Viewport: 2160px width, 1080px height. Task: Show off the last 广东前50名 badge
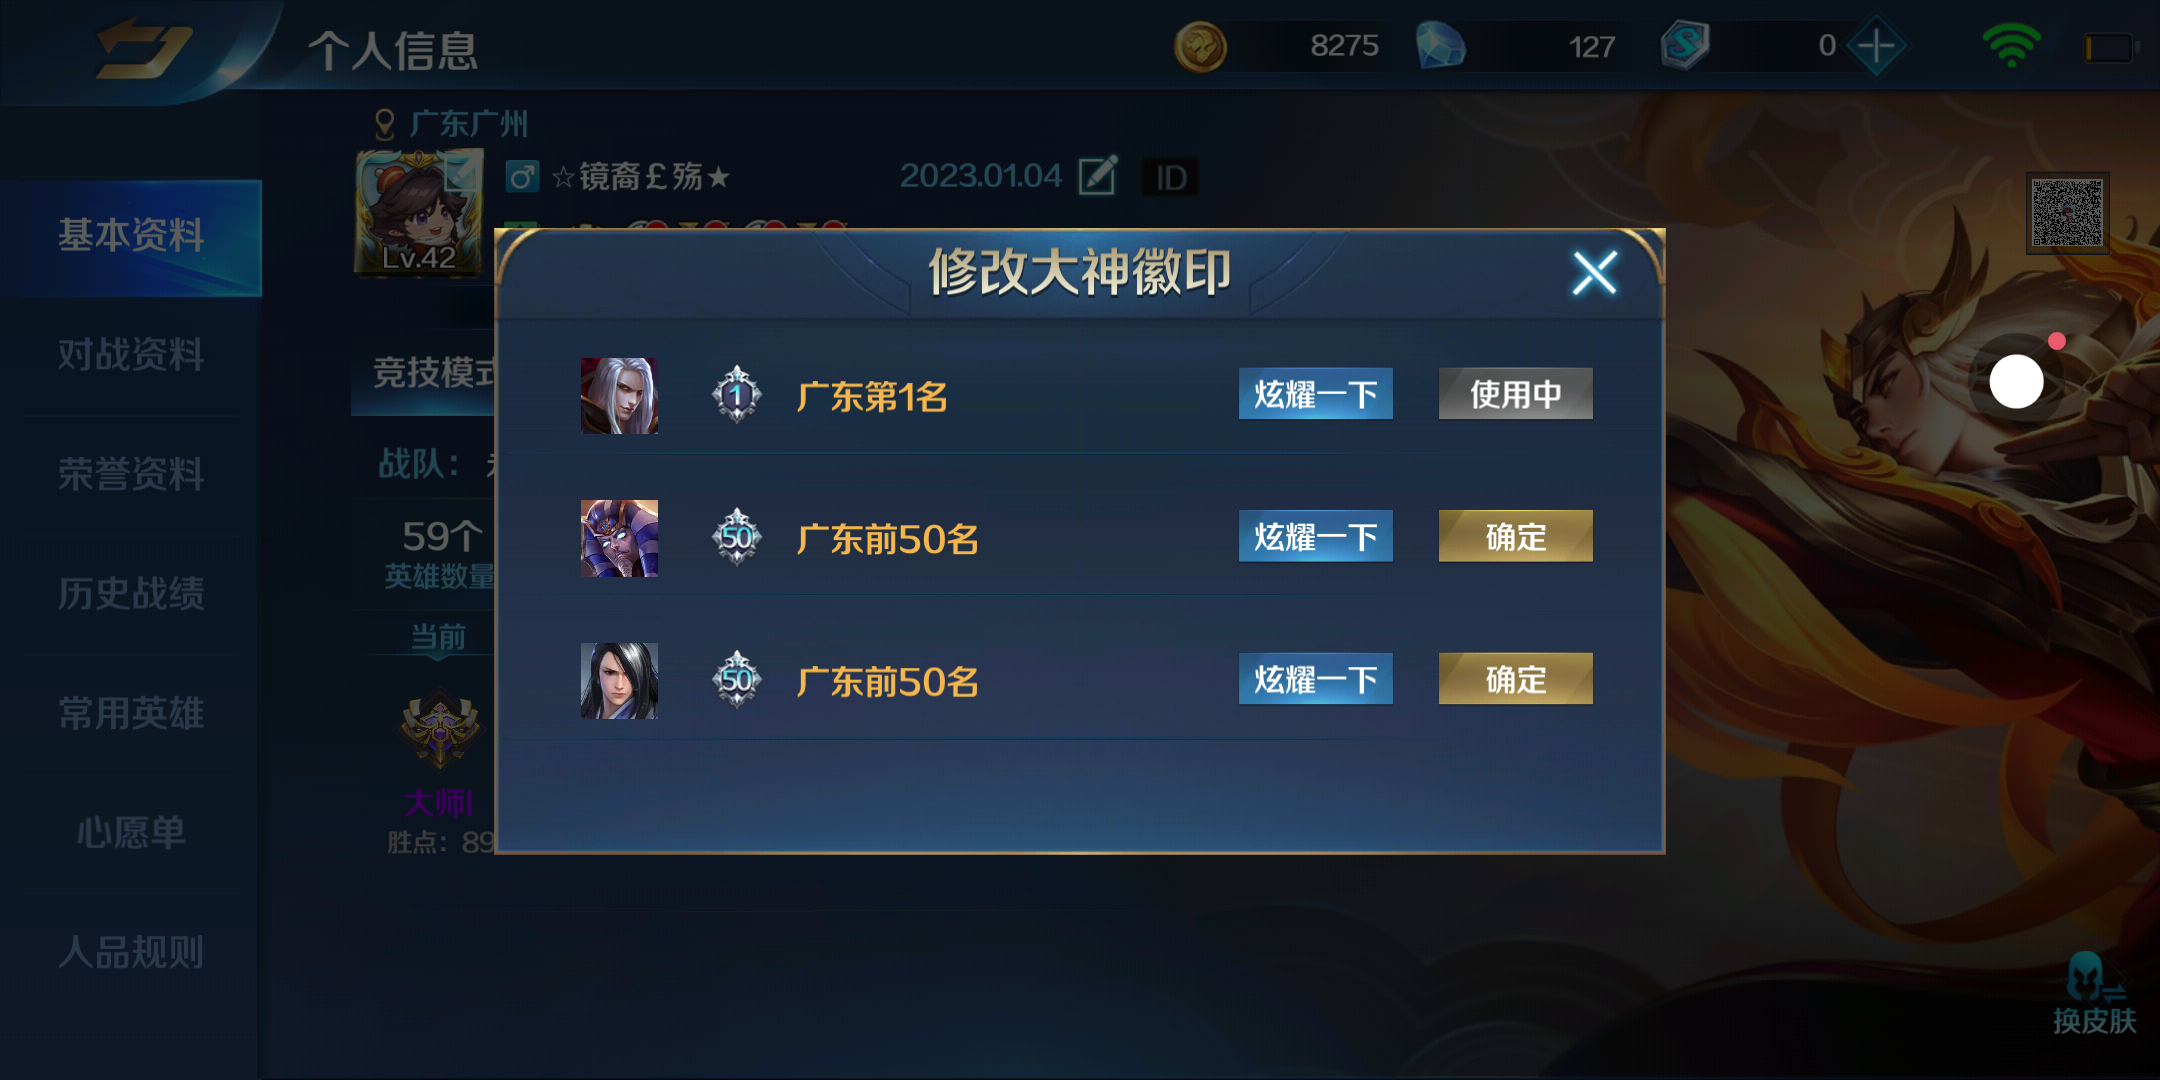tap(1315, 680)
